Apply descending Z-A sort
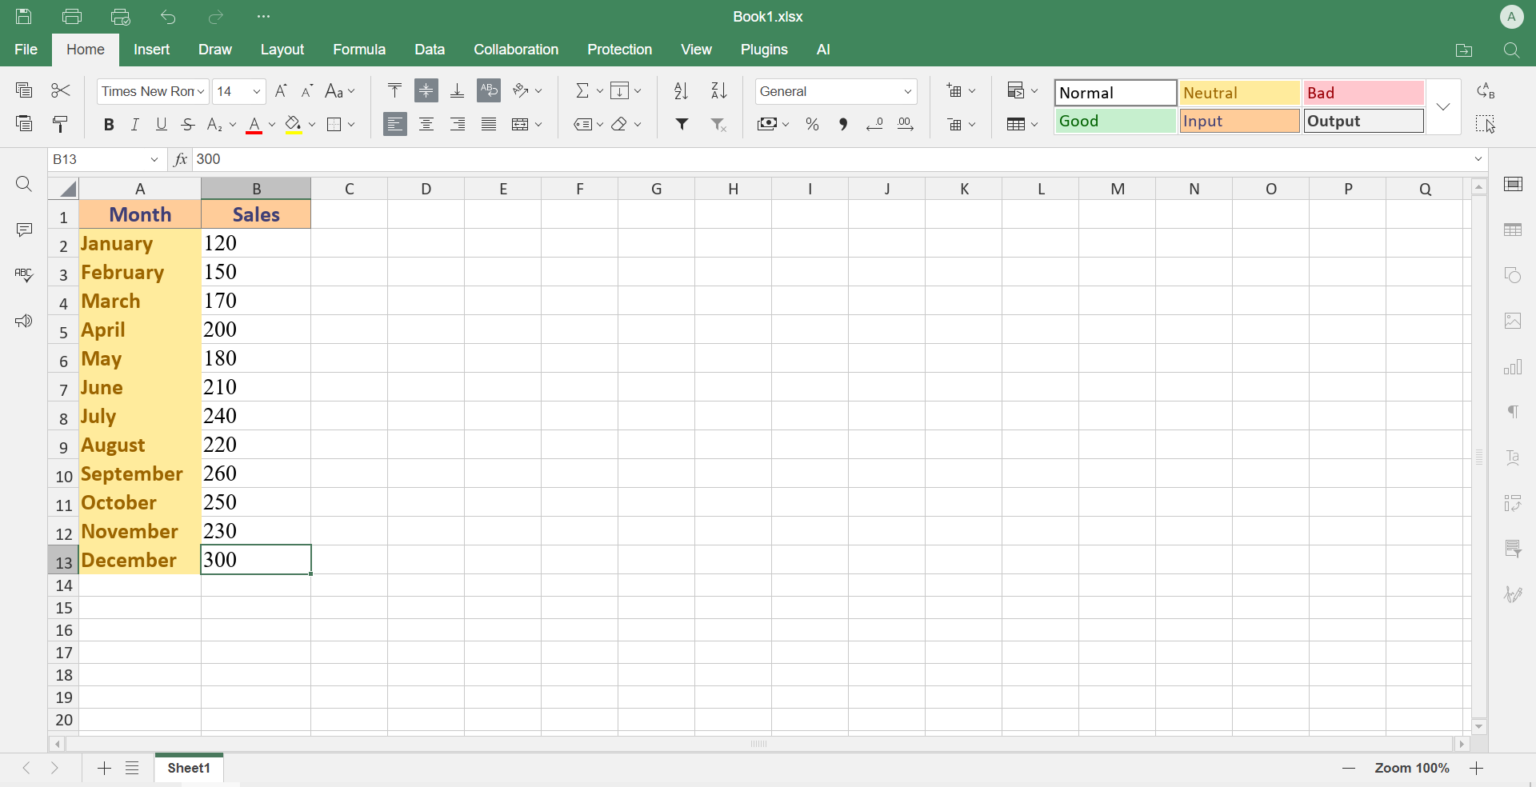1536x787 pixels. [x=718, y=90]
